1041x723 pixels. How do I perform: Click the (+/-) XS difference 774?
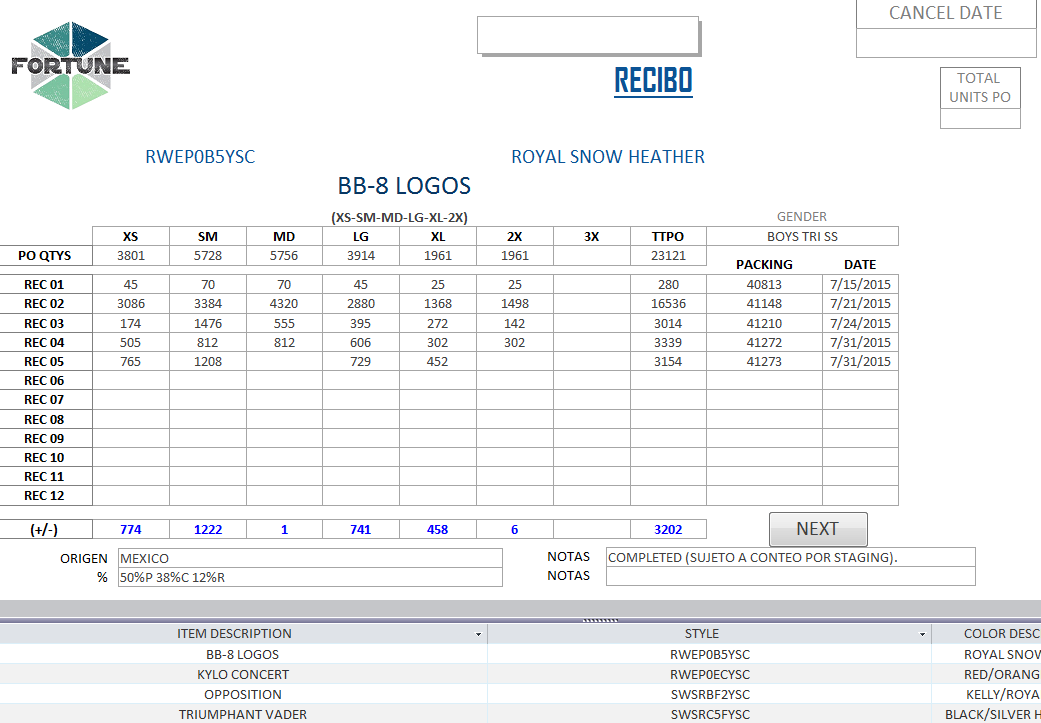[131, 529]
